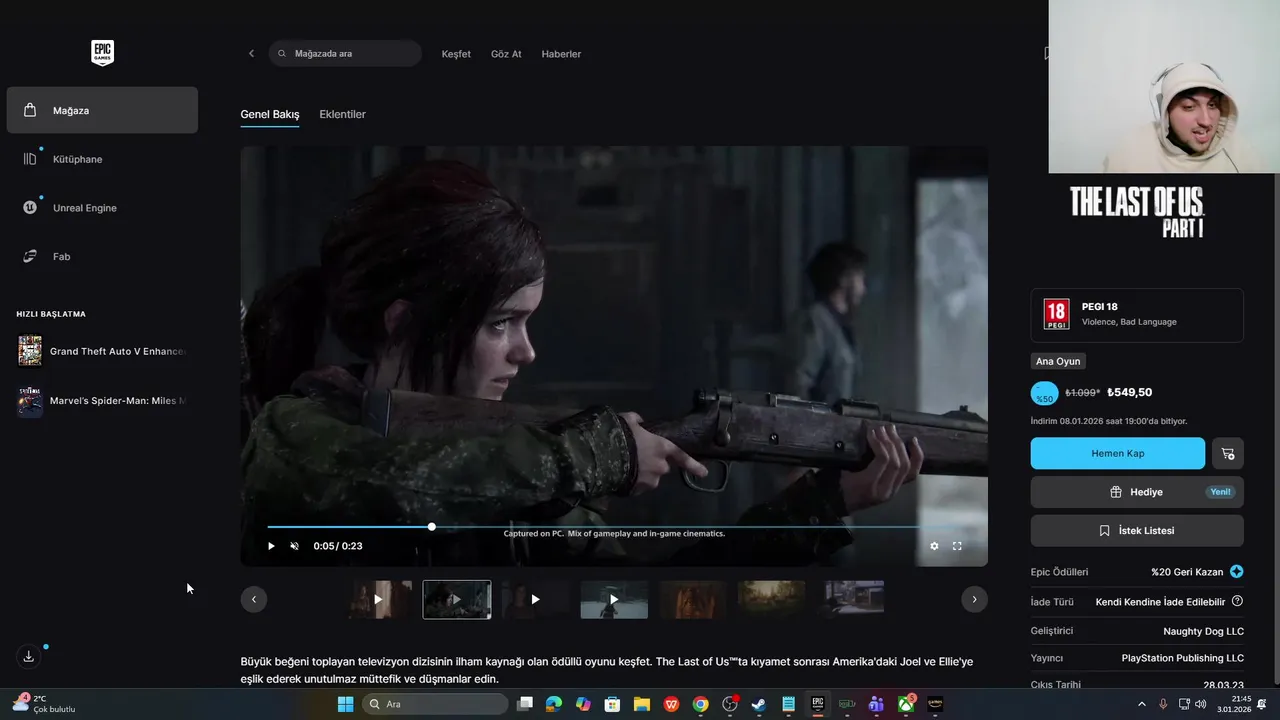
Task: Open Copilot from taskbar
Action: tap(583, 704)
